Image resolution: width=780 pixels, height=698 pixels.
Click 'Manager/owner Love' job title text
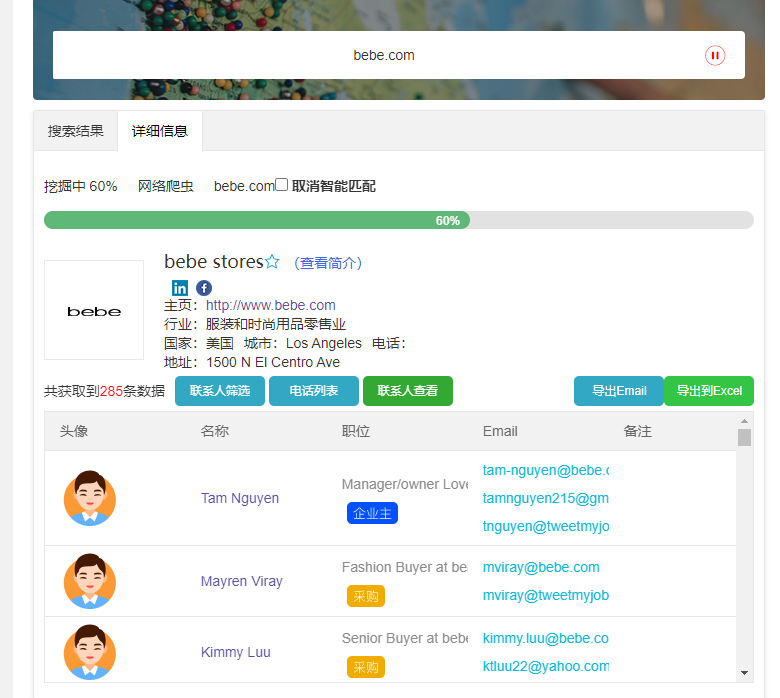pos(405,484)
